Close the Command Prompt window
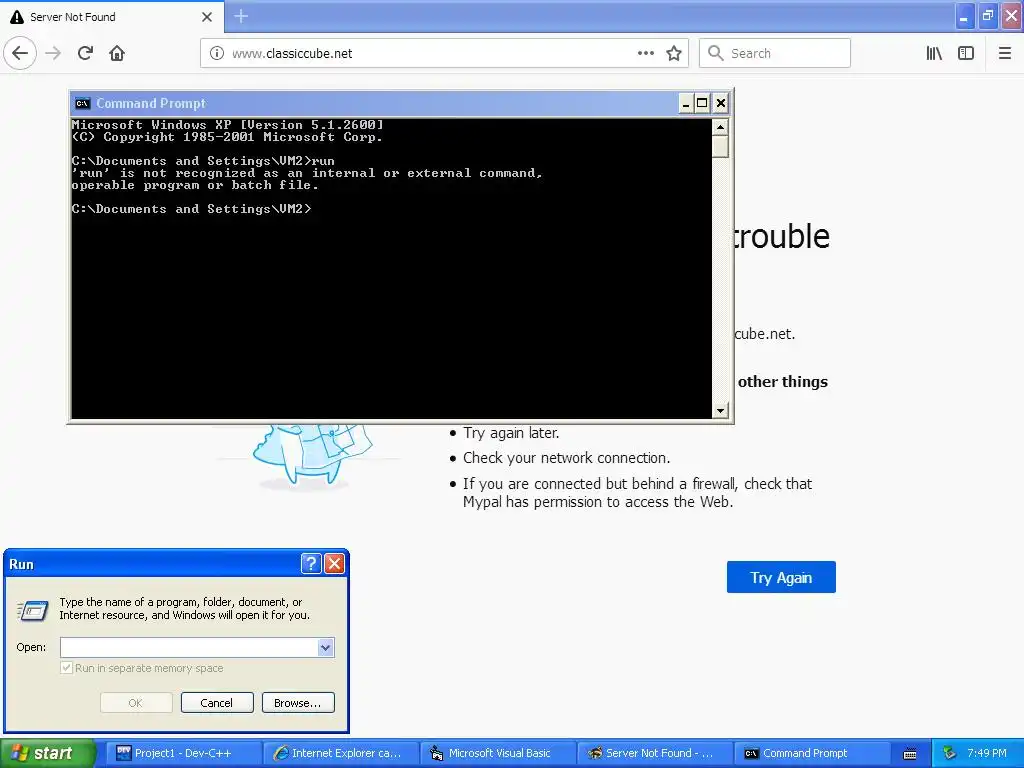The image size is (1024, 768). tap(720, 103)
